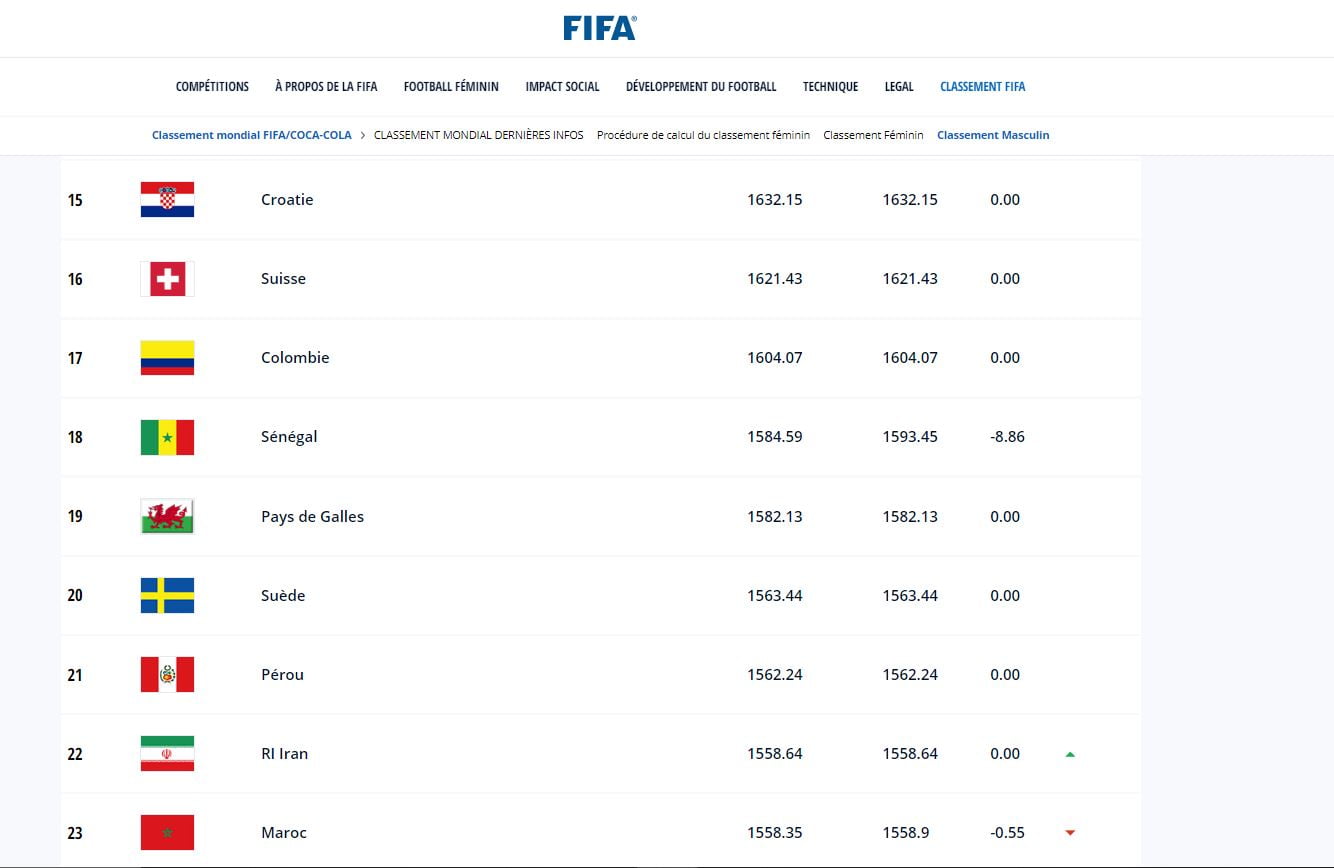The width and height of the screenshot is (1334, 868).
Task: Click the FIFA logo at top
Action: point(599,28)
